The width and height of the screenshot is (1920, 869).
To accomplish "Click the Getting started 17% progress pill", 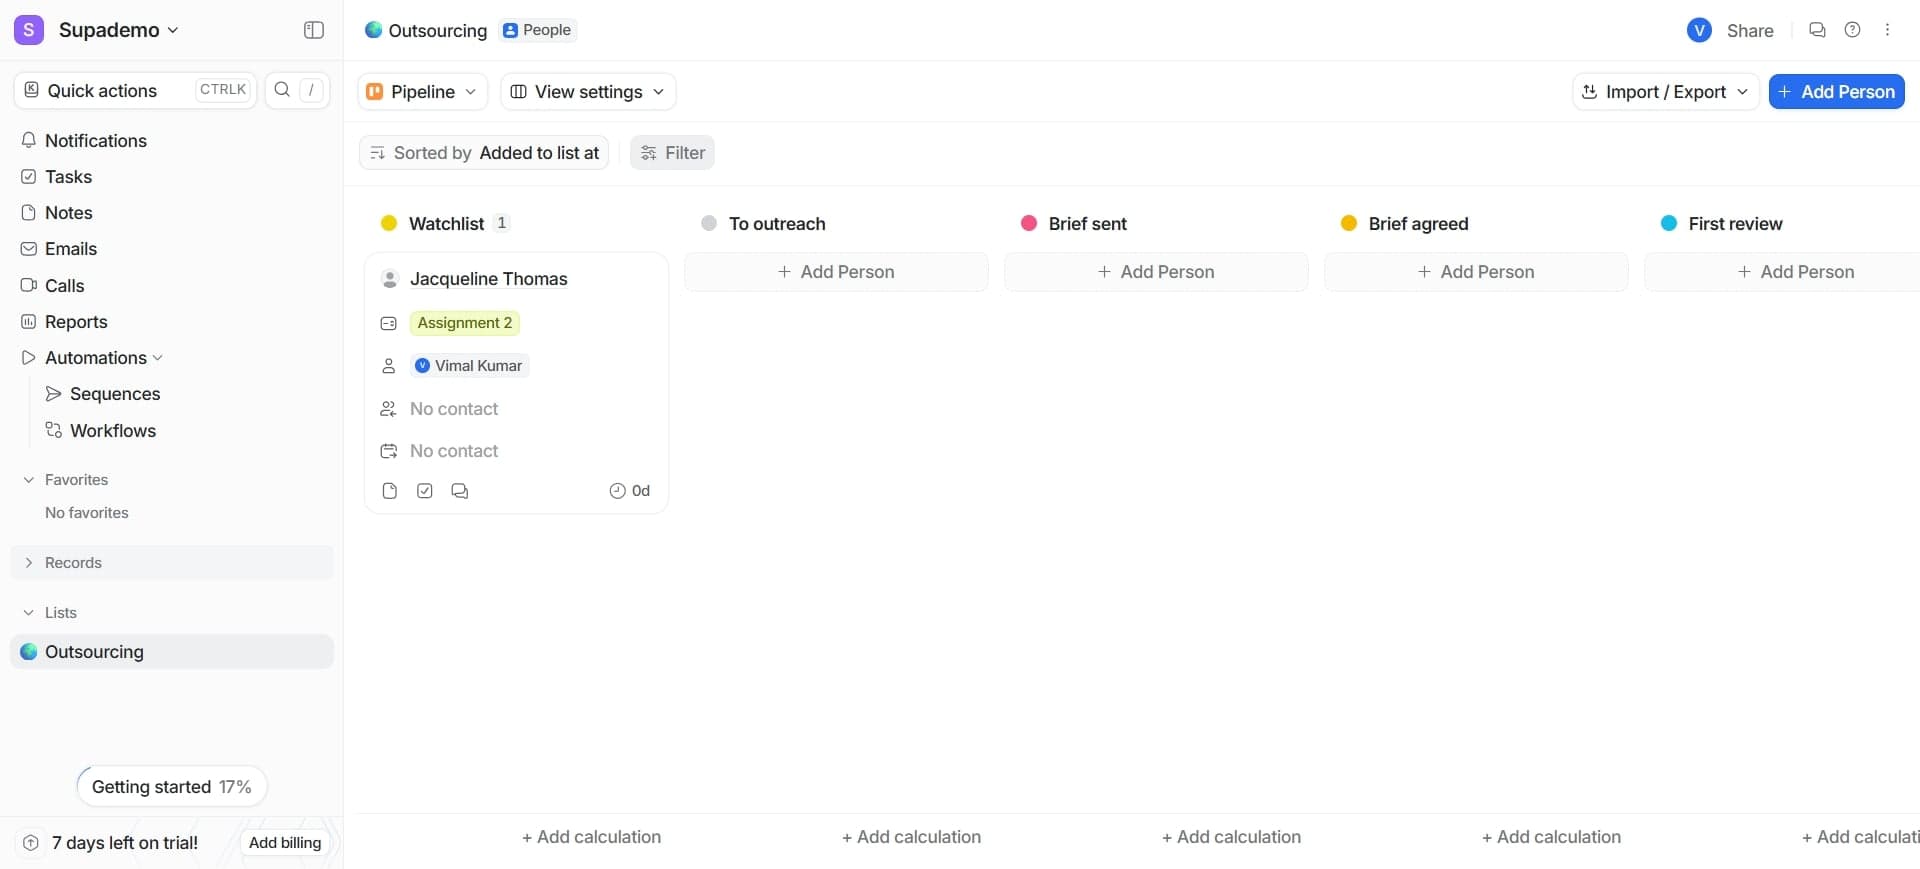I will coord(171,787).
